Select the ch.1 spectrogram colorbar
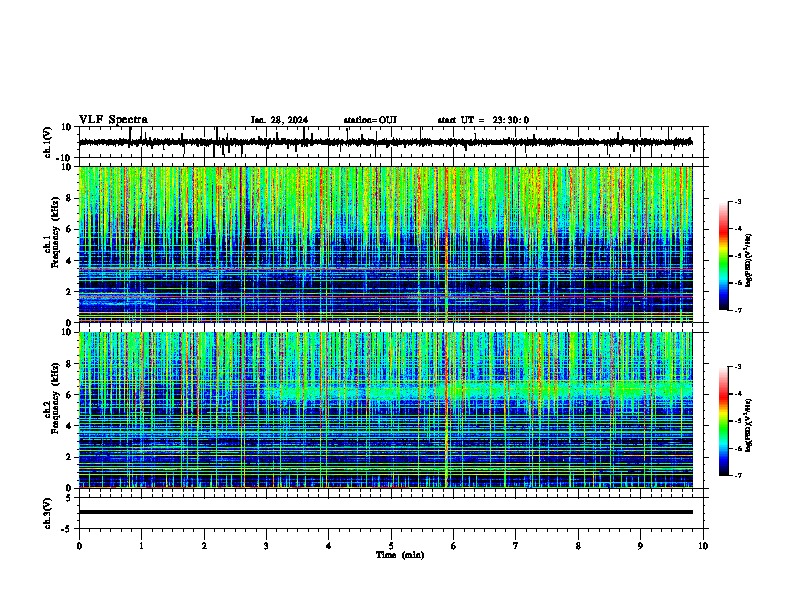 [723, 256]
